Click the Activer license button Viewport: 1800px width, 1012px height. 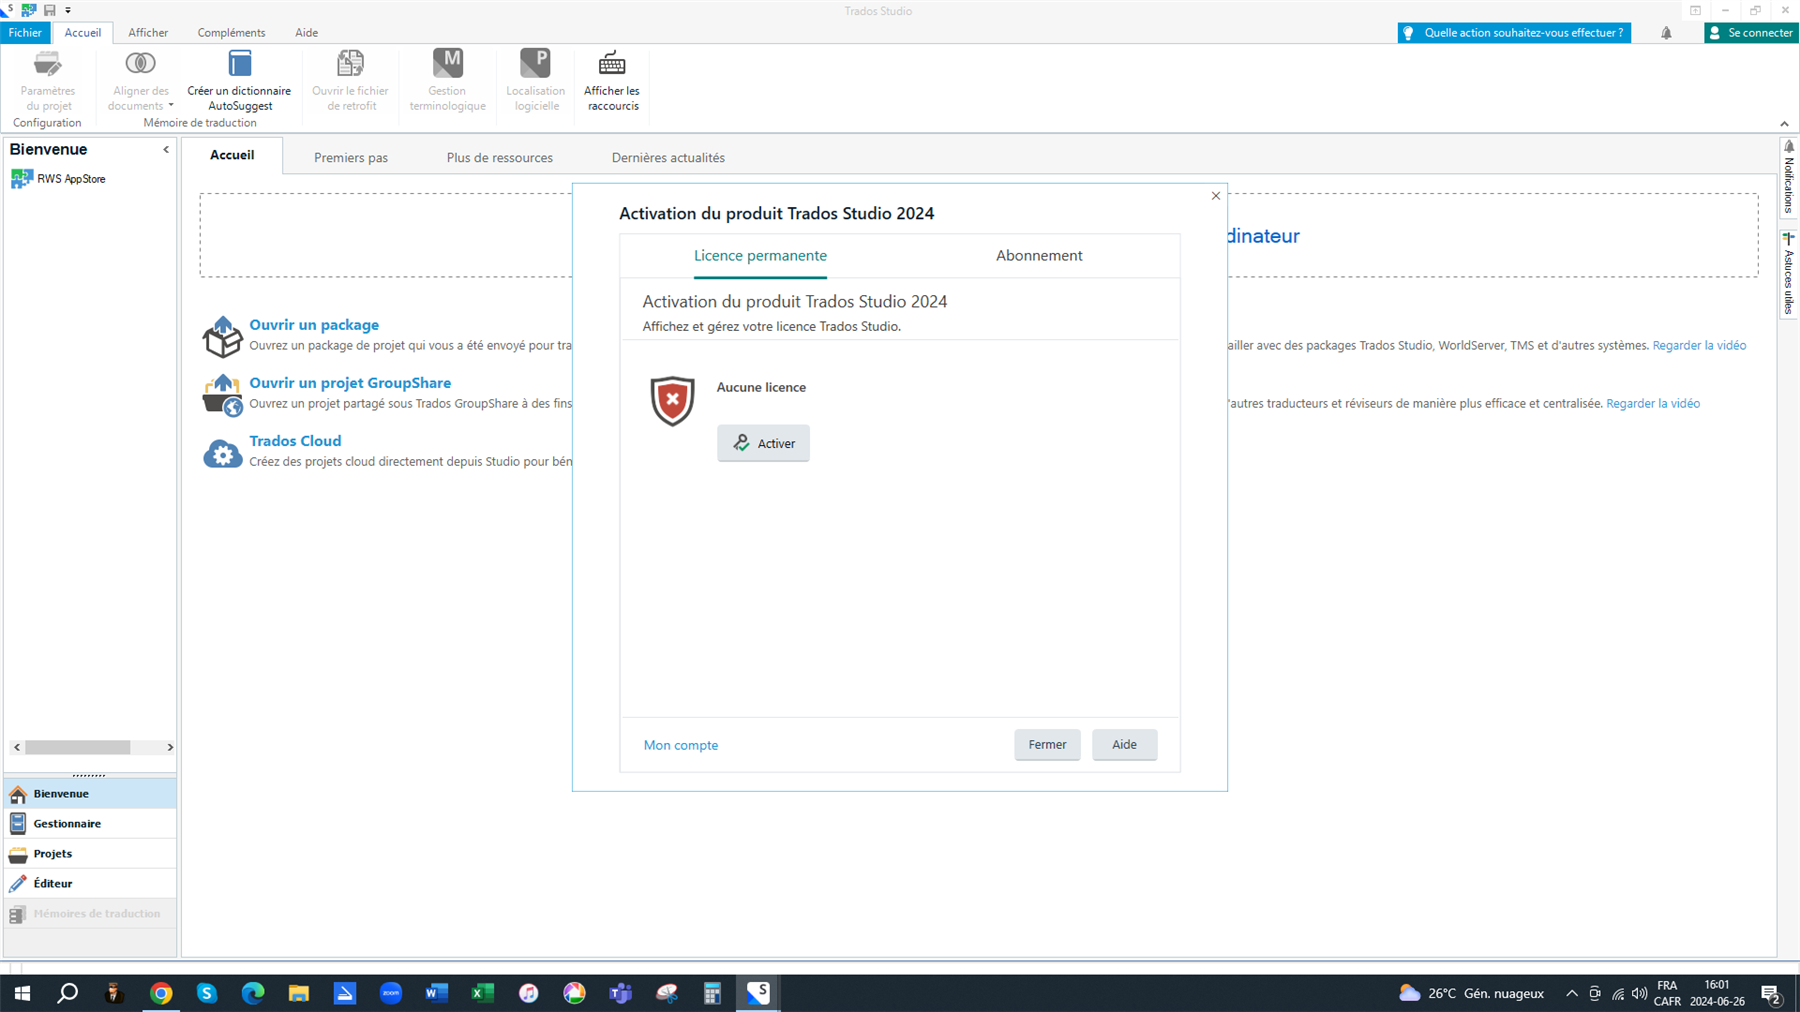click(763, 443)
